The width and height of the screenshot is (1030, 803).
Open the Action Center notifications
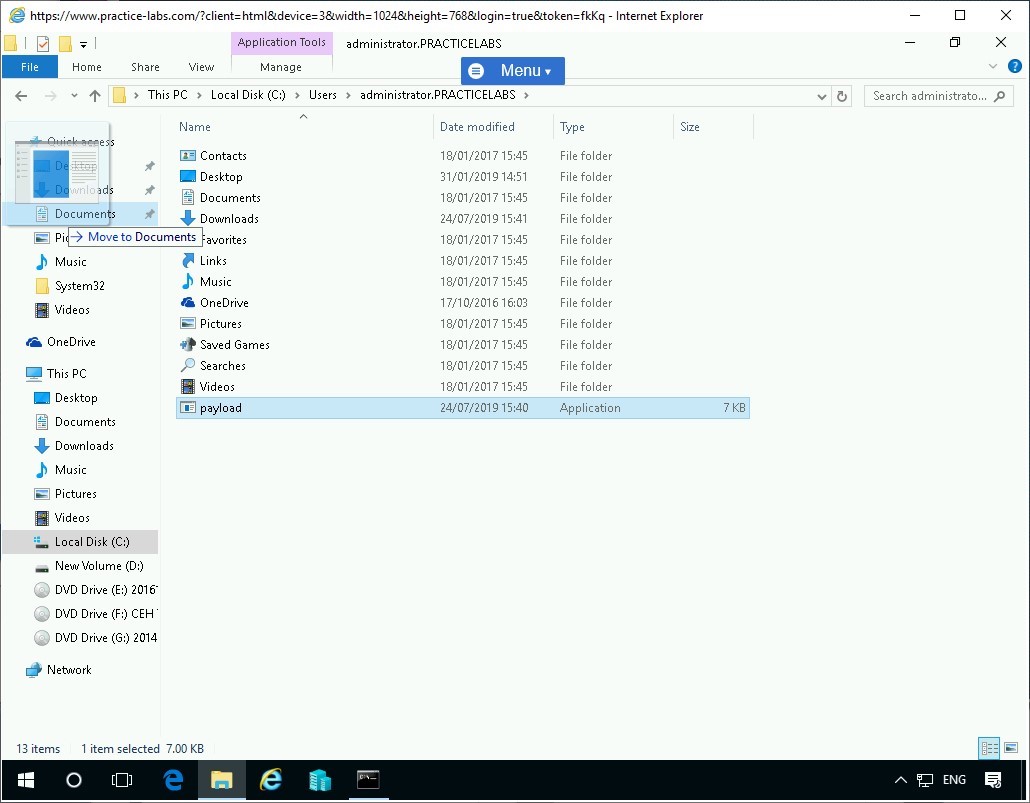993,780
